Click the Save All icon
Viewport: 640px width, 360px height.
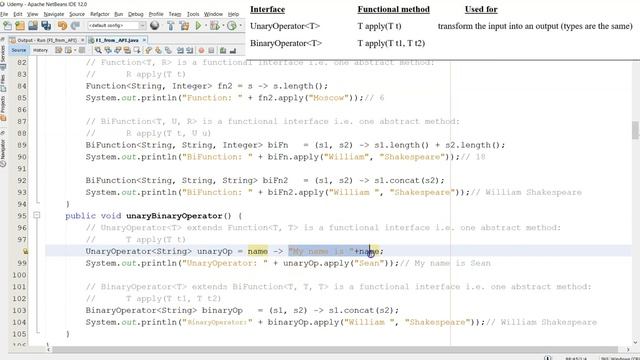(46, 25)
